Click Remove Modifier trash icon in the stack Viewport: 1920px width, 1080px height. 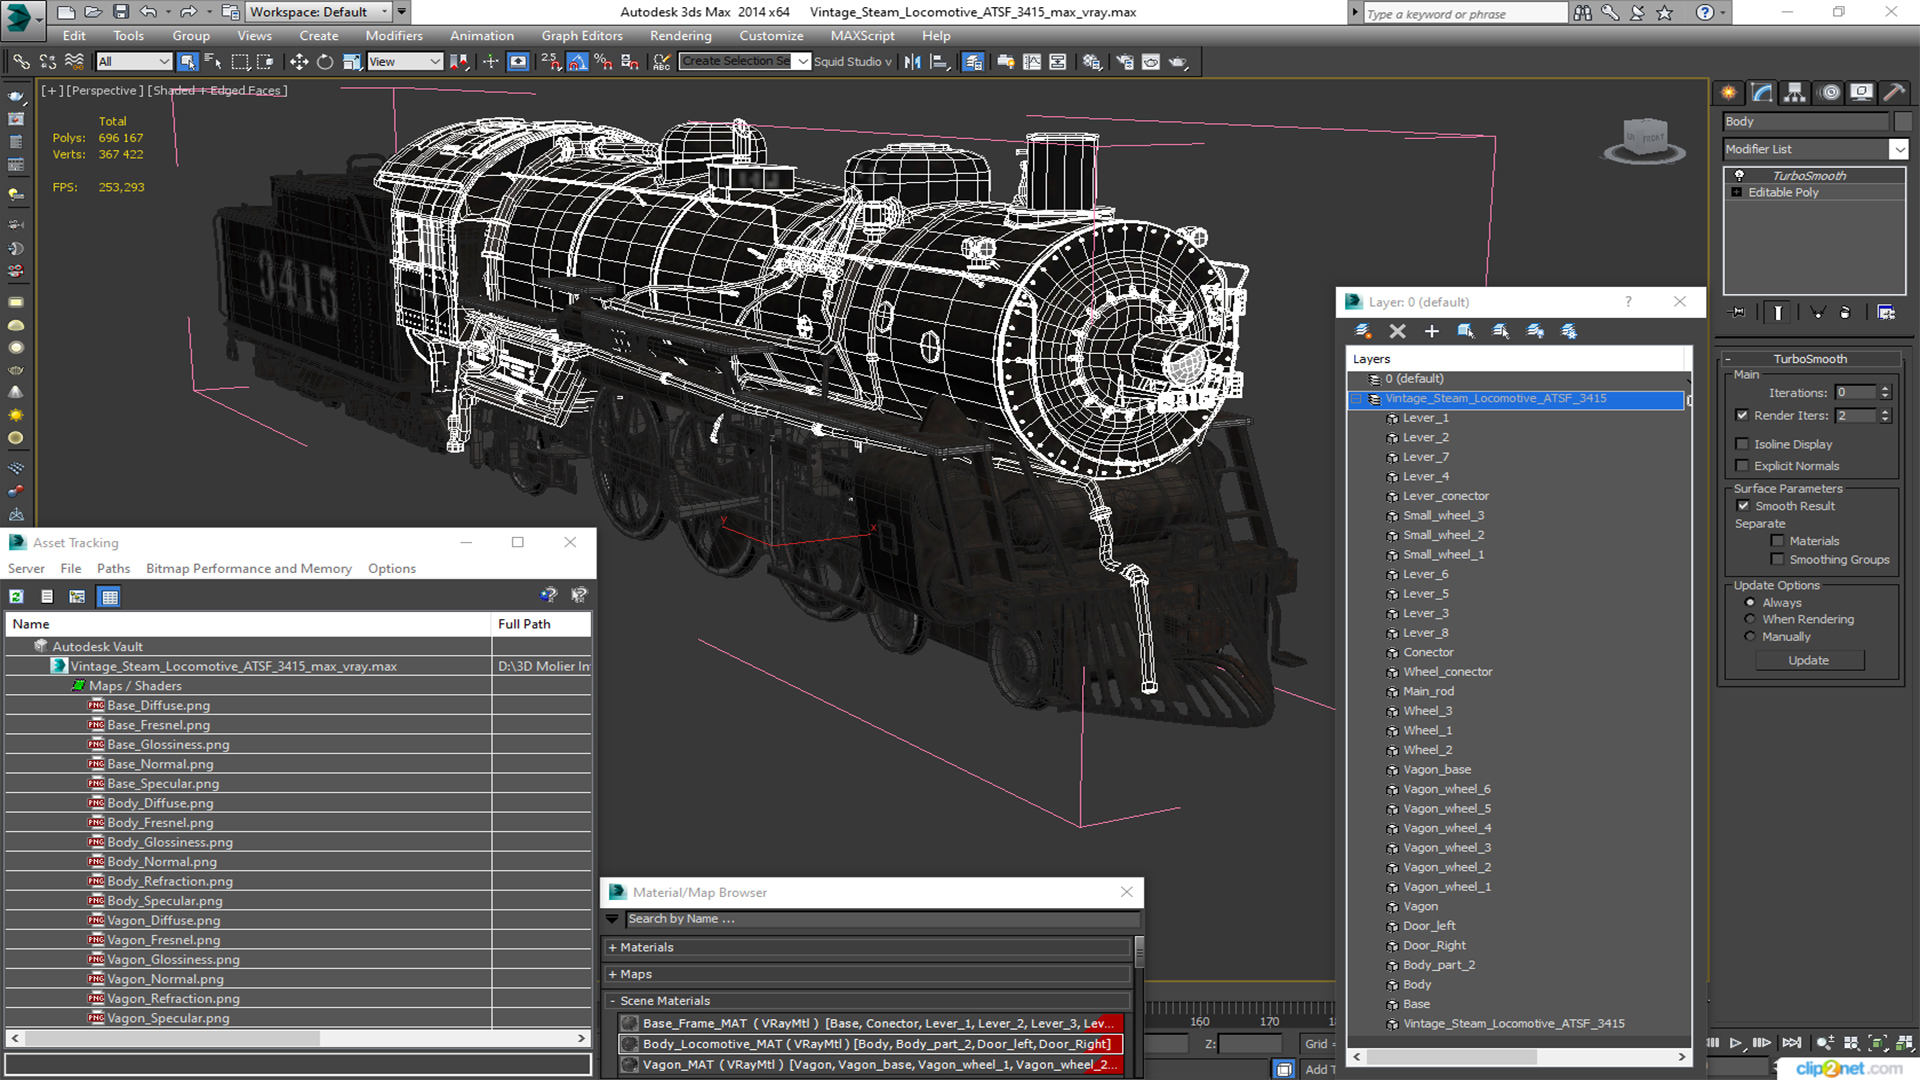[x=1845, y=313]
